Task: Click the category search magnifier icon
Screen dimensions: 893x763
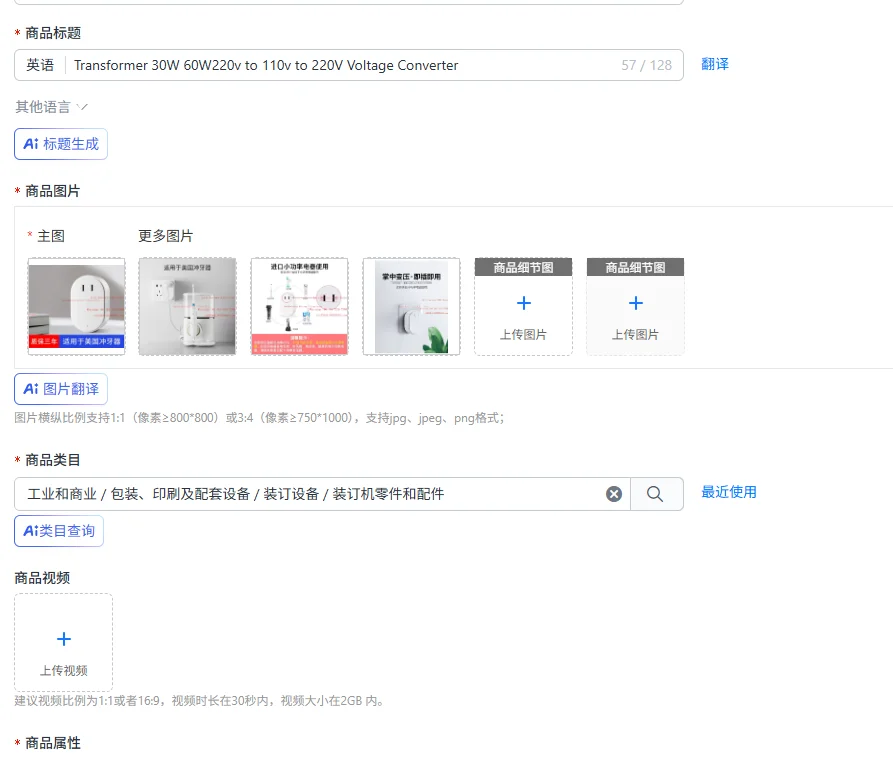Action: pyautogui.click(x=656, y=494)
